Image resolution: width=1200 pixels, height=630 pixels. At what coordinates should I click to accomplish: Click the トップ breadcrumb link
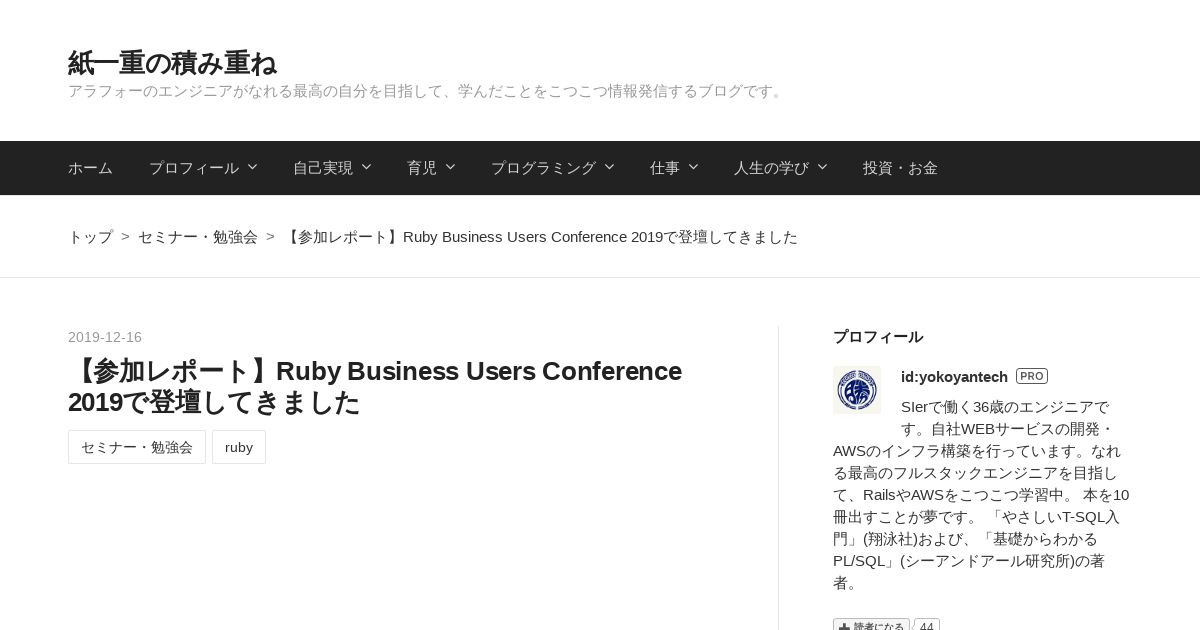pyautogui.click(x=90, y=237)
